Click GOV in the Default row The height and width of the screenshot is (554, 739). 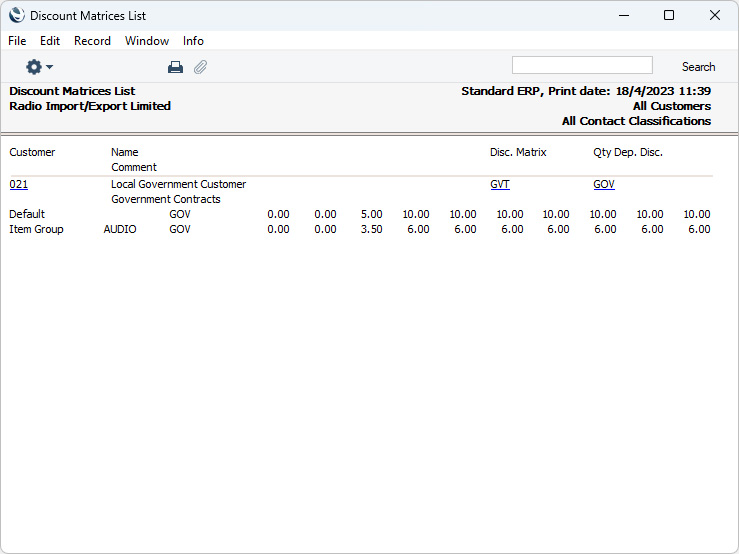point(180,215)
